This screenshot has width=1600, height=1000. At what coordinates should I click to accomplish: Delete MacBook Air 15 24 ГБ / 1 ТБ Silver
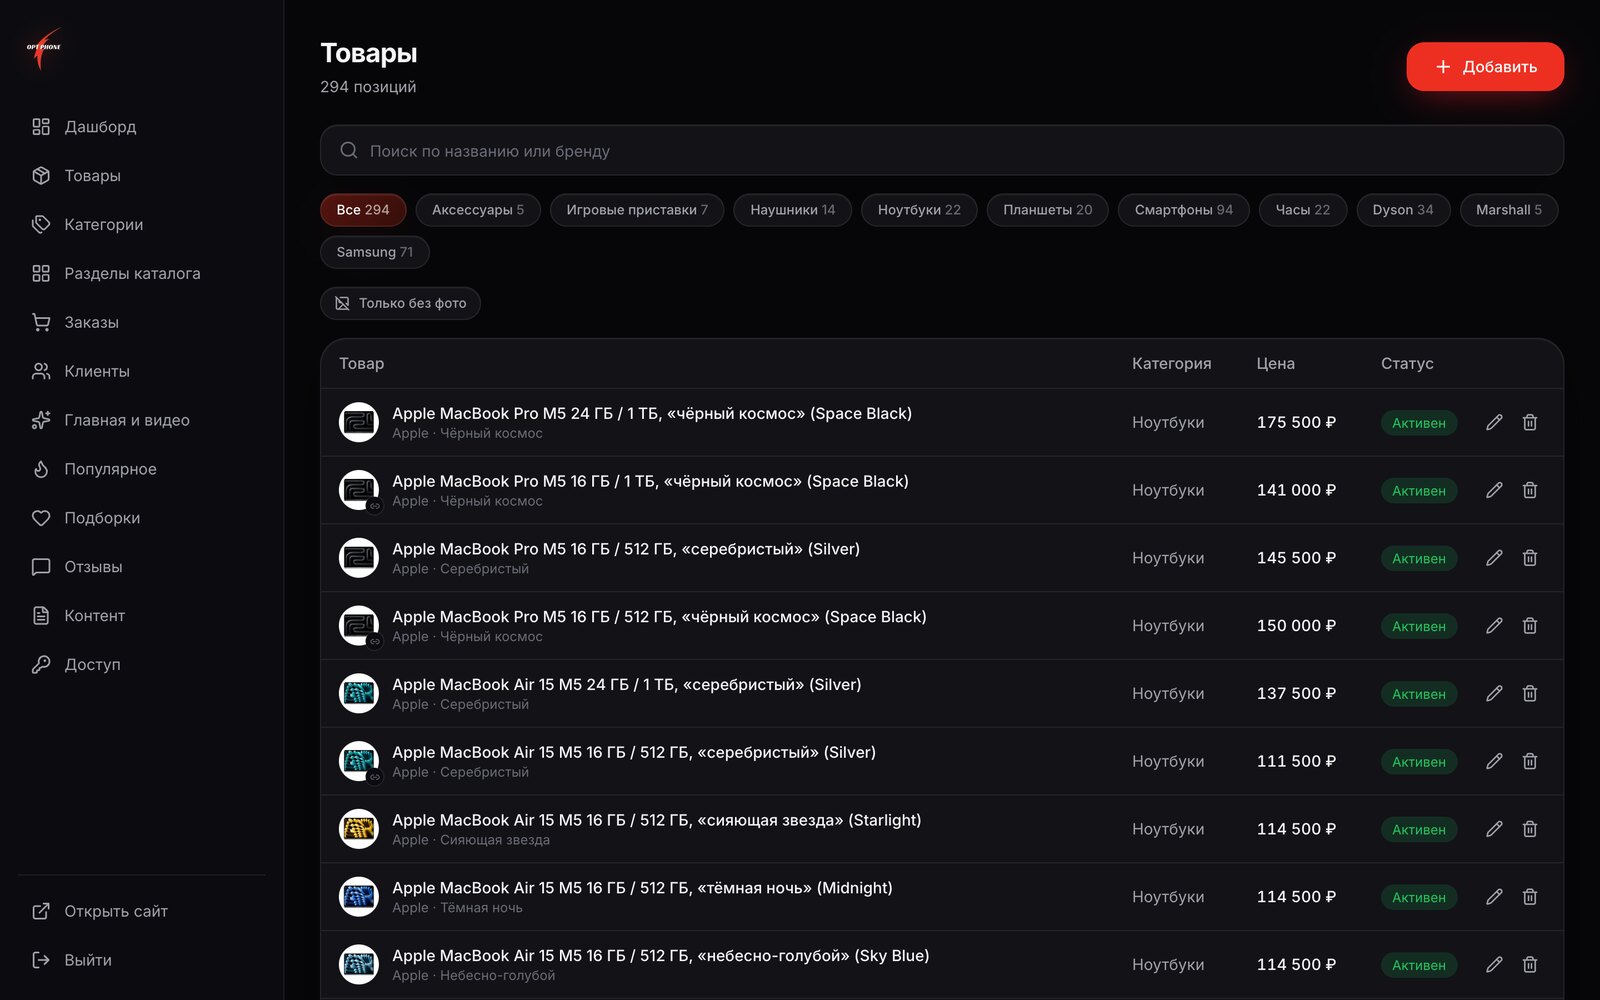click(1530, 694)
